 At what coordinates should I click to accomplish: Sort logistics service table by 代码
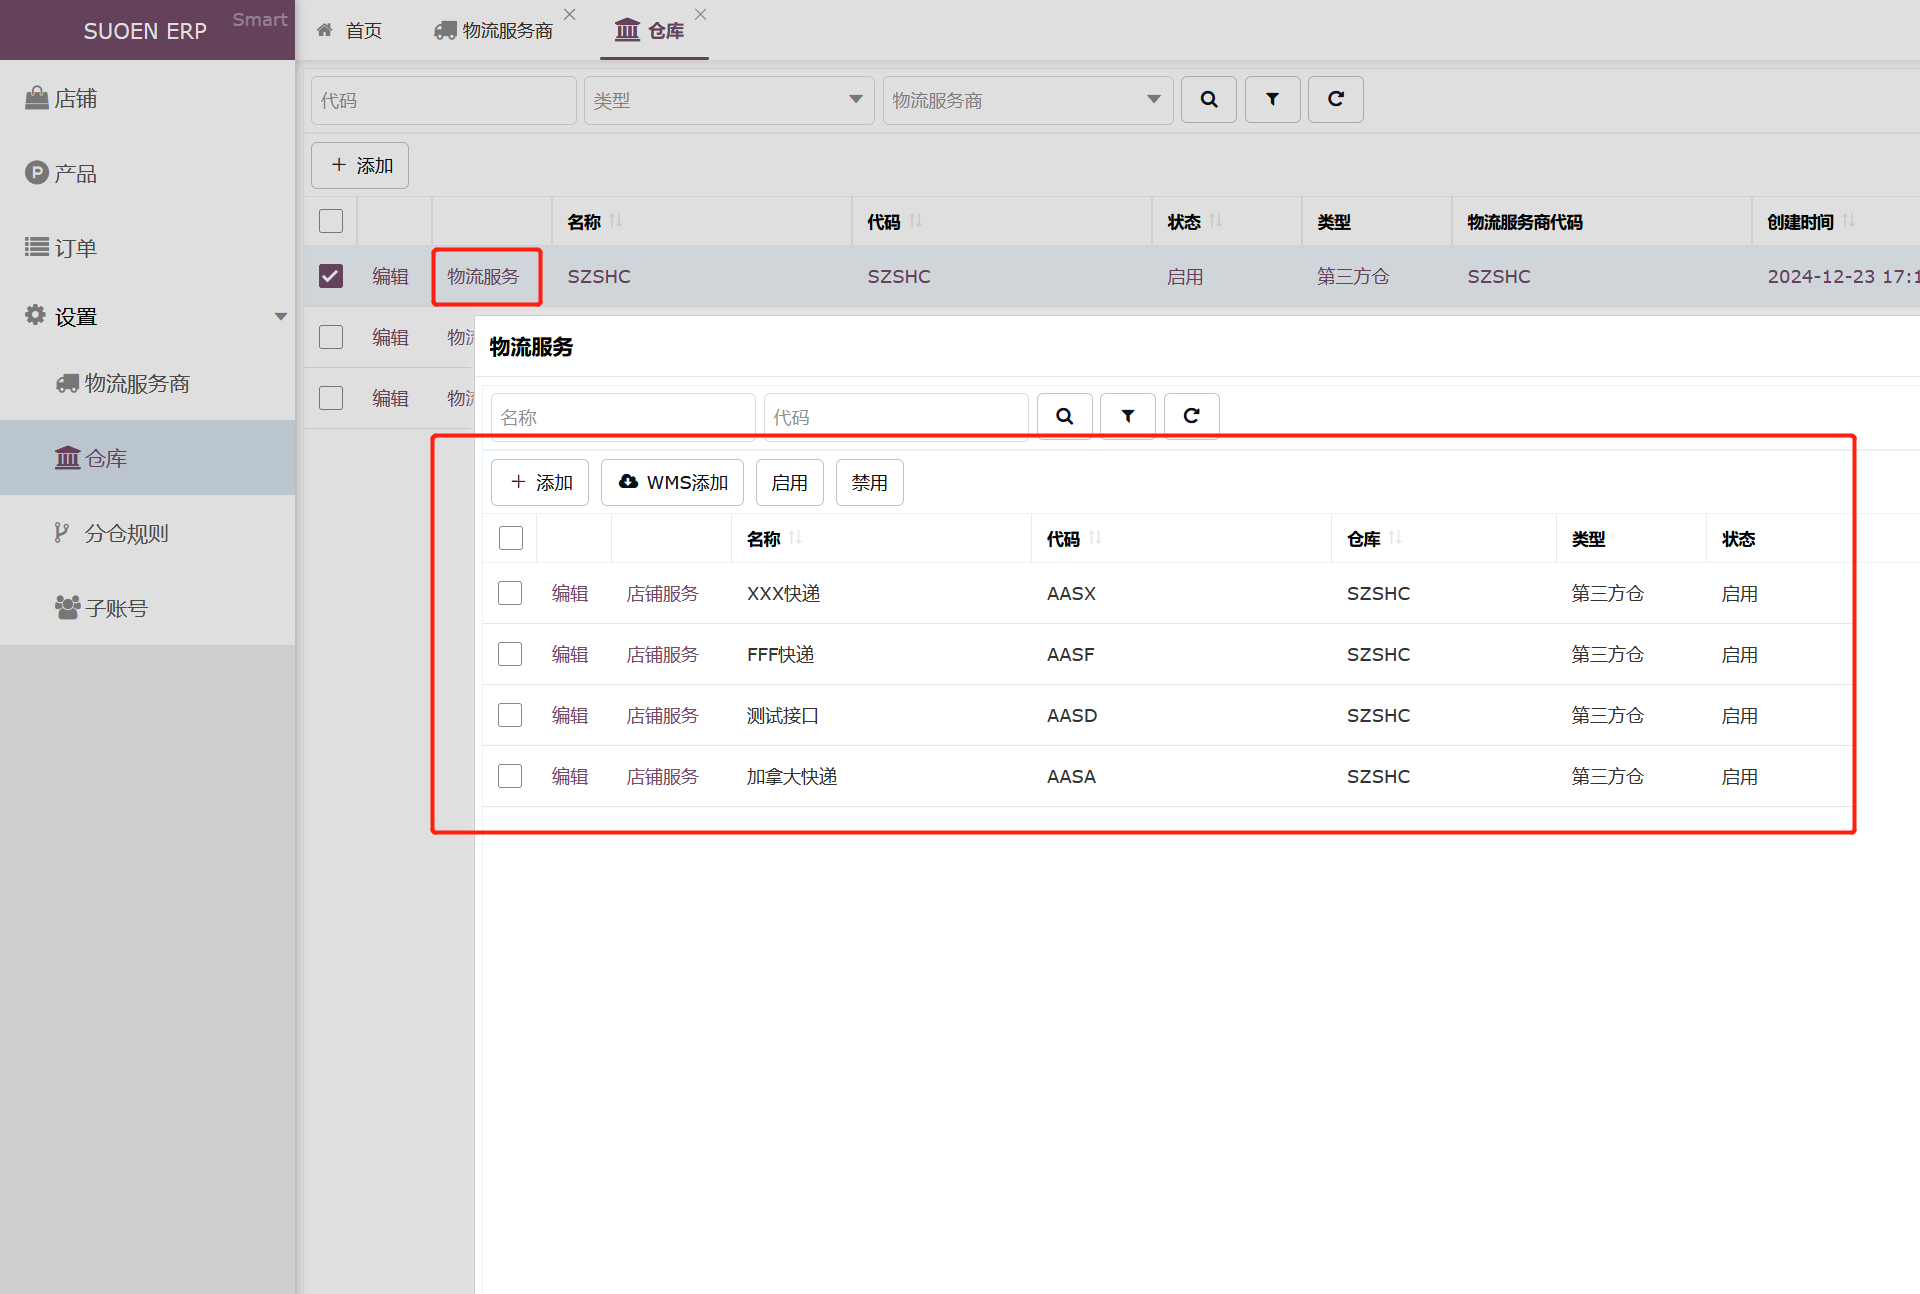[x=1095, y=538]
